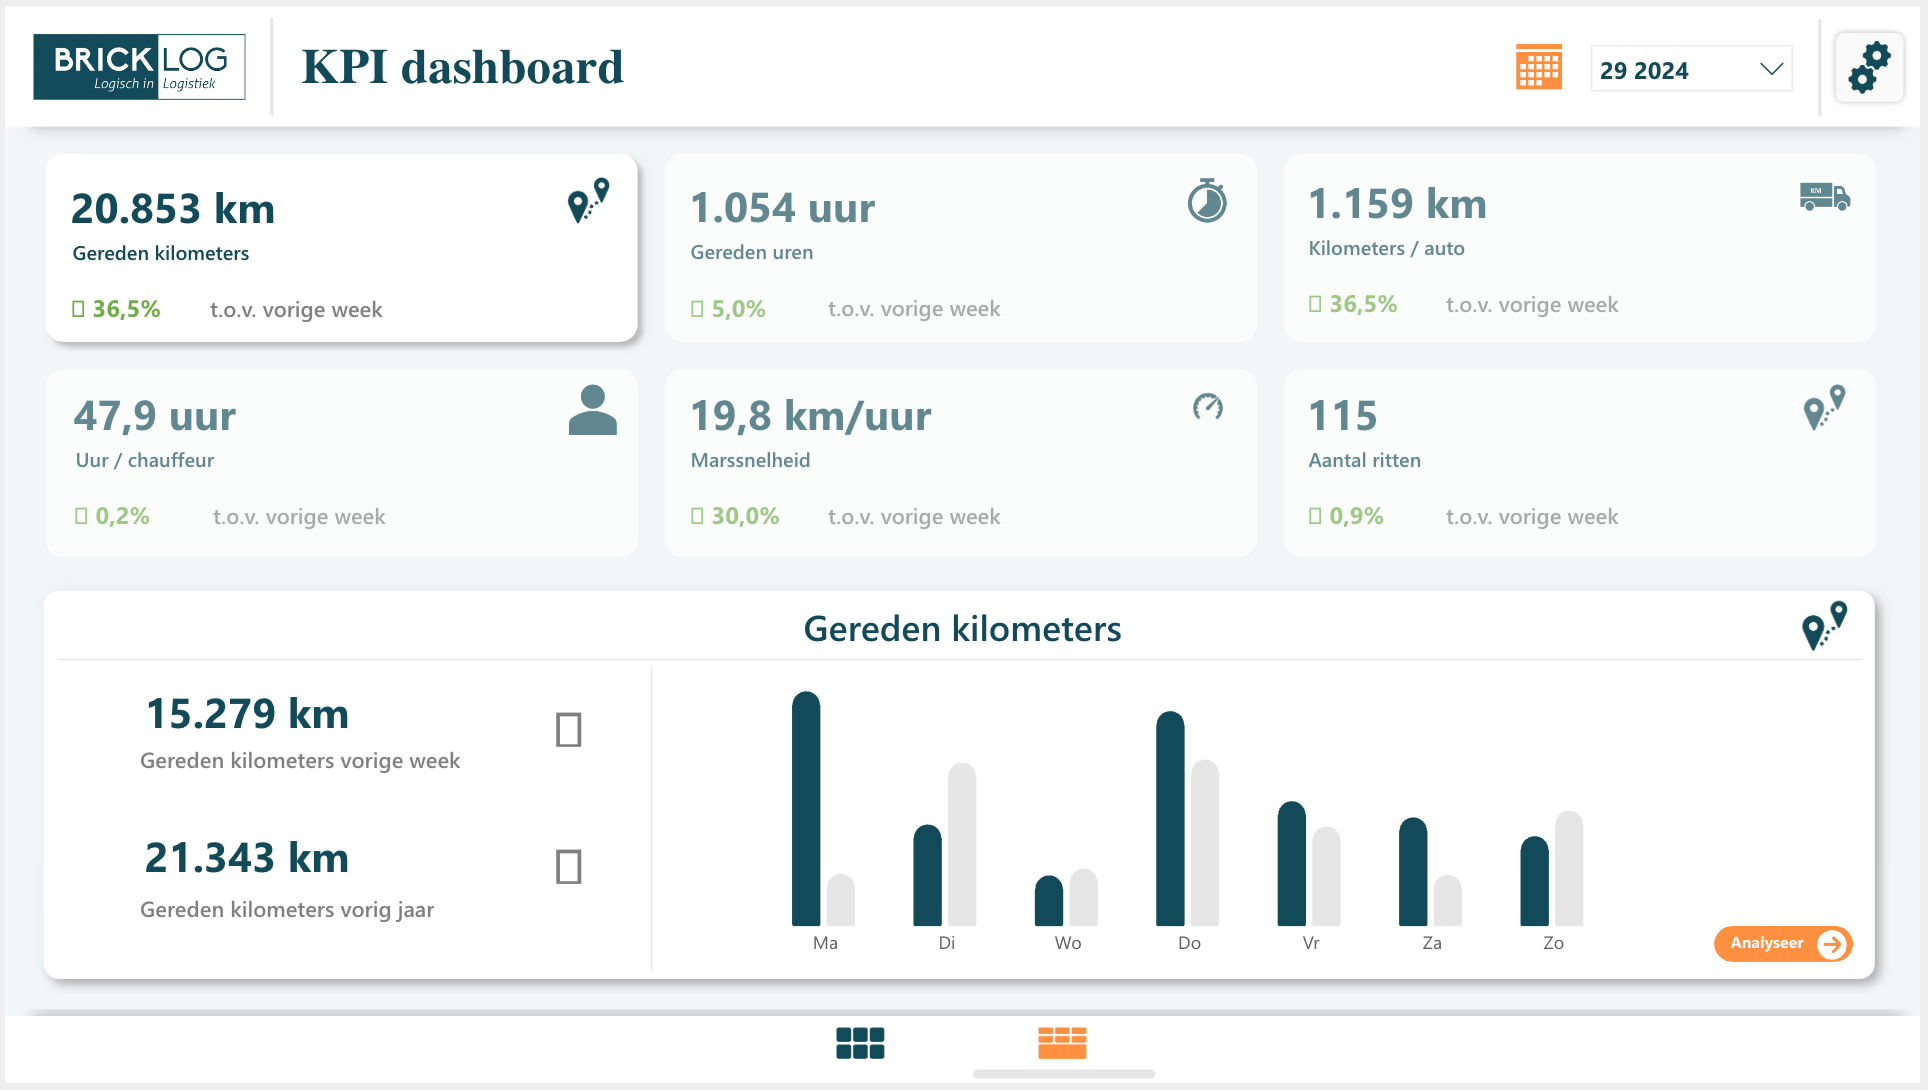
Task: Click Gereden kilometers vorig jaar label
Action: (287, 909)
